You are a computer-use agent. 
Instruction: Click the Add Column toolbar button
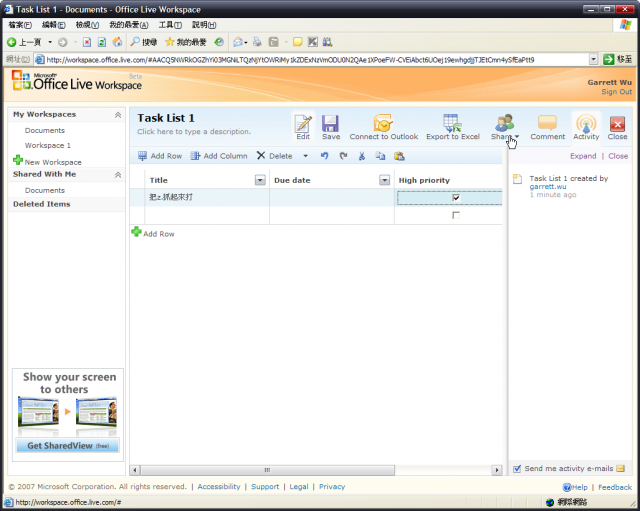coord(219,156)
